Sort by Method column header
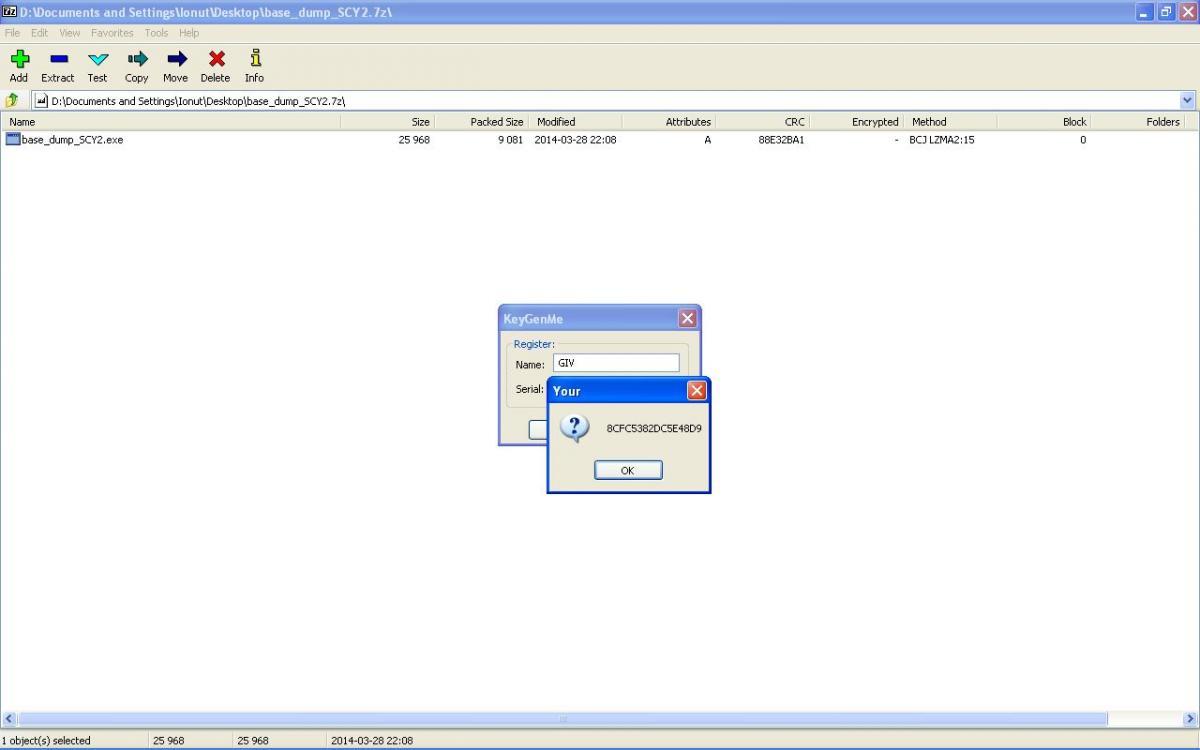This screenshot has width=1200, height=750. 949,122
